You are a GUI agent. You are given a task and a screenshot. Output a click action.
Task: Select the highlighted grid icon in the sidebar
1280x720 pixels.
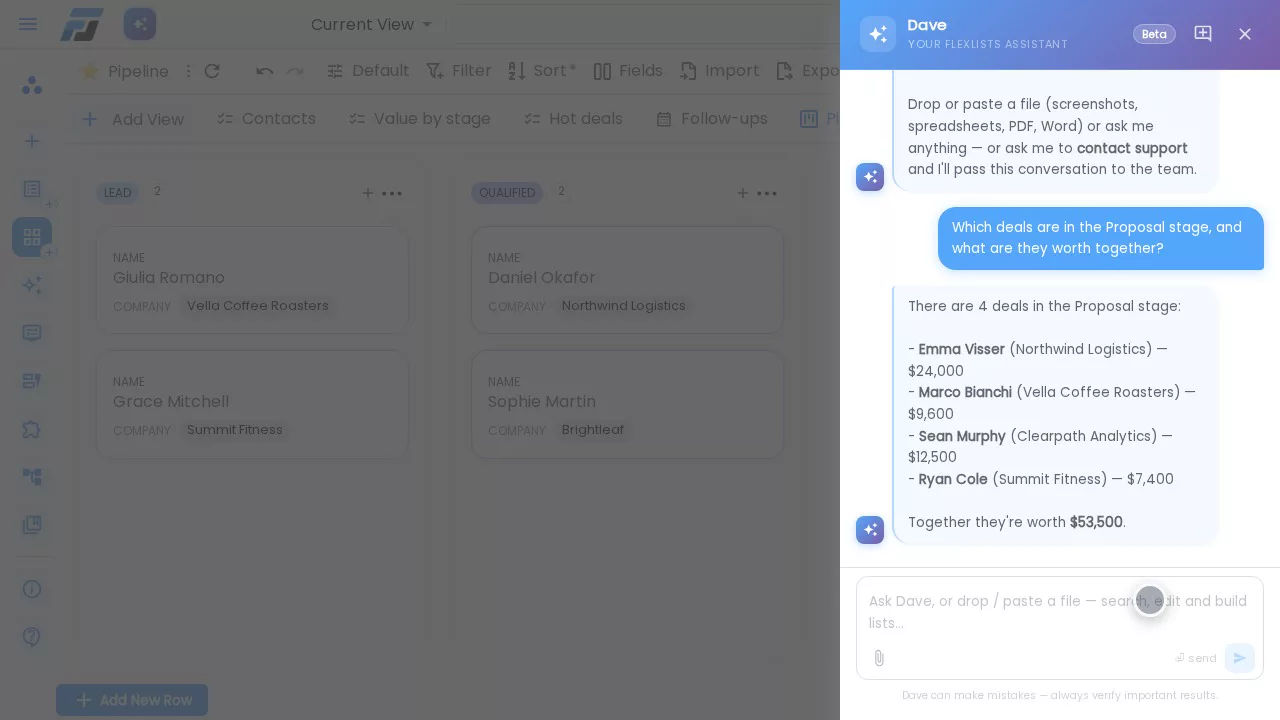[32, 237]
